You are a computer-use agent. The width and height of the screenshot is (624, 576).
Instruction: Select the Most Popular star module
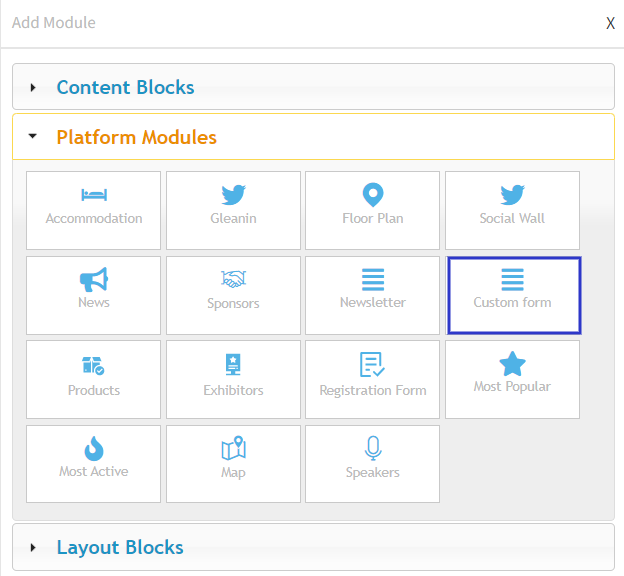tap(512, 379)
